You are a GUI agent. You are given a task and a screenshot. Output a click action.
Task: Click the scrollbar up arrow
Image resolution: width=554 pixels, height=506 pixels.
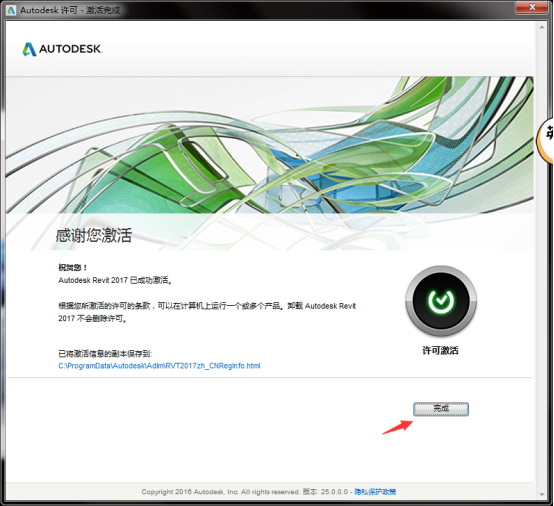[542, 27]
